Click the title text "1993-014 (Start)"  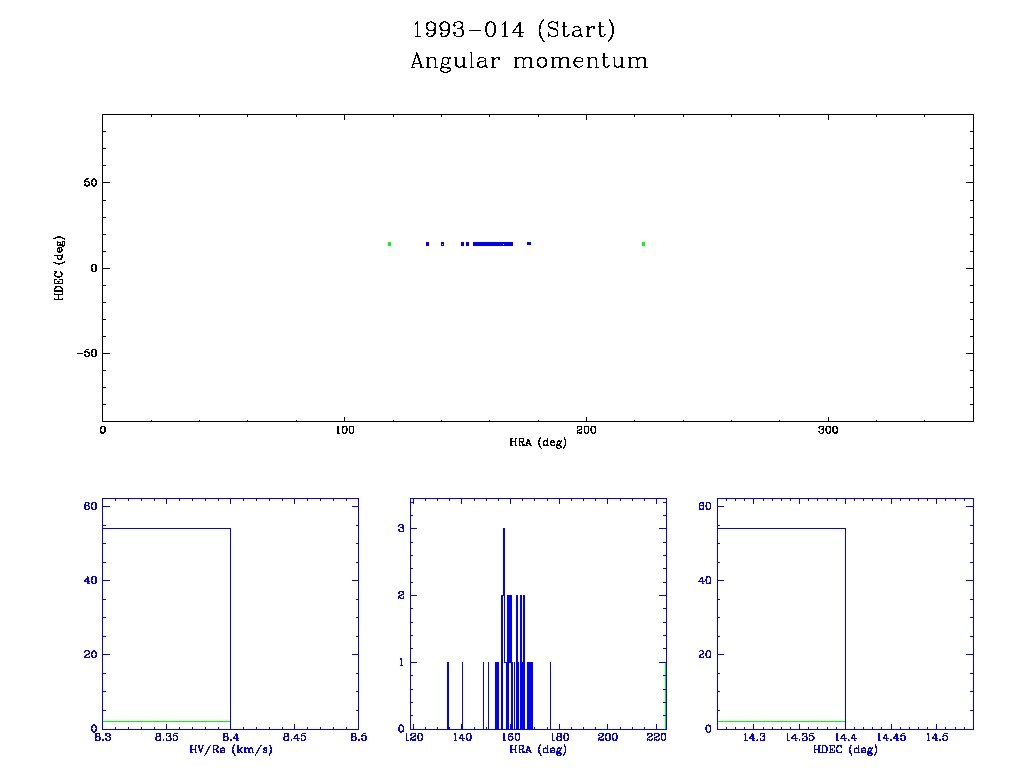coord(513,30)
